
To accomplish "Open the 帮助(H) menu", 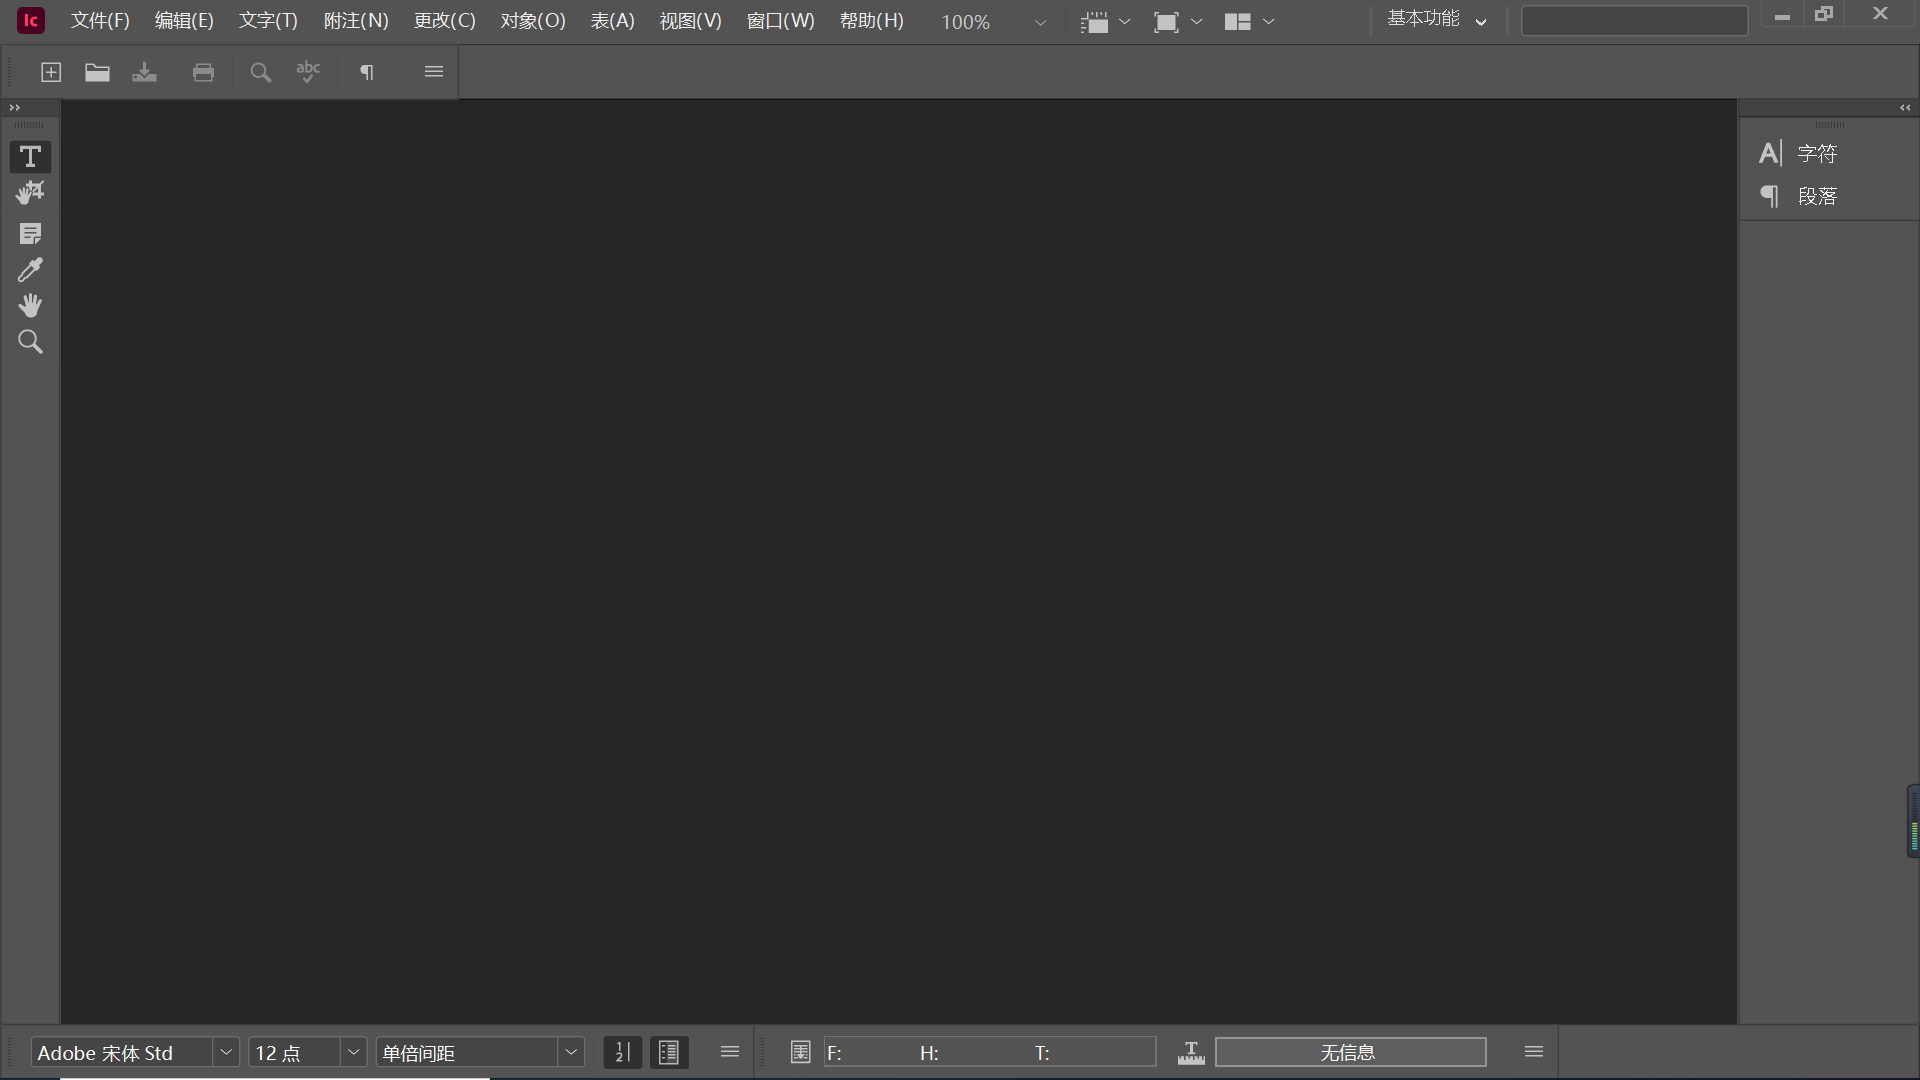I will pyautogui.click(x=871, y=21).
